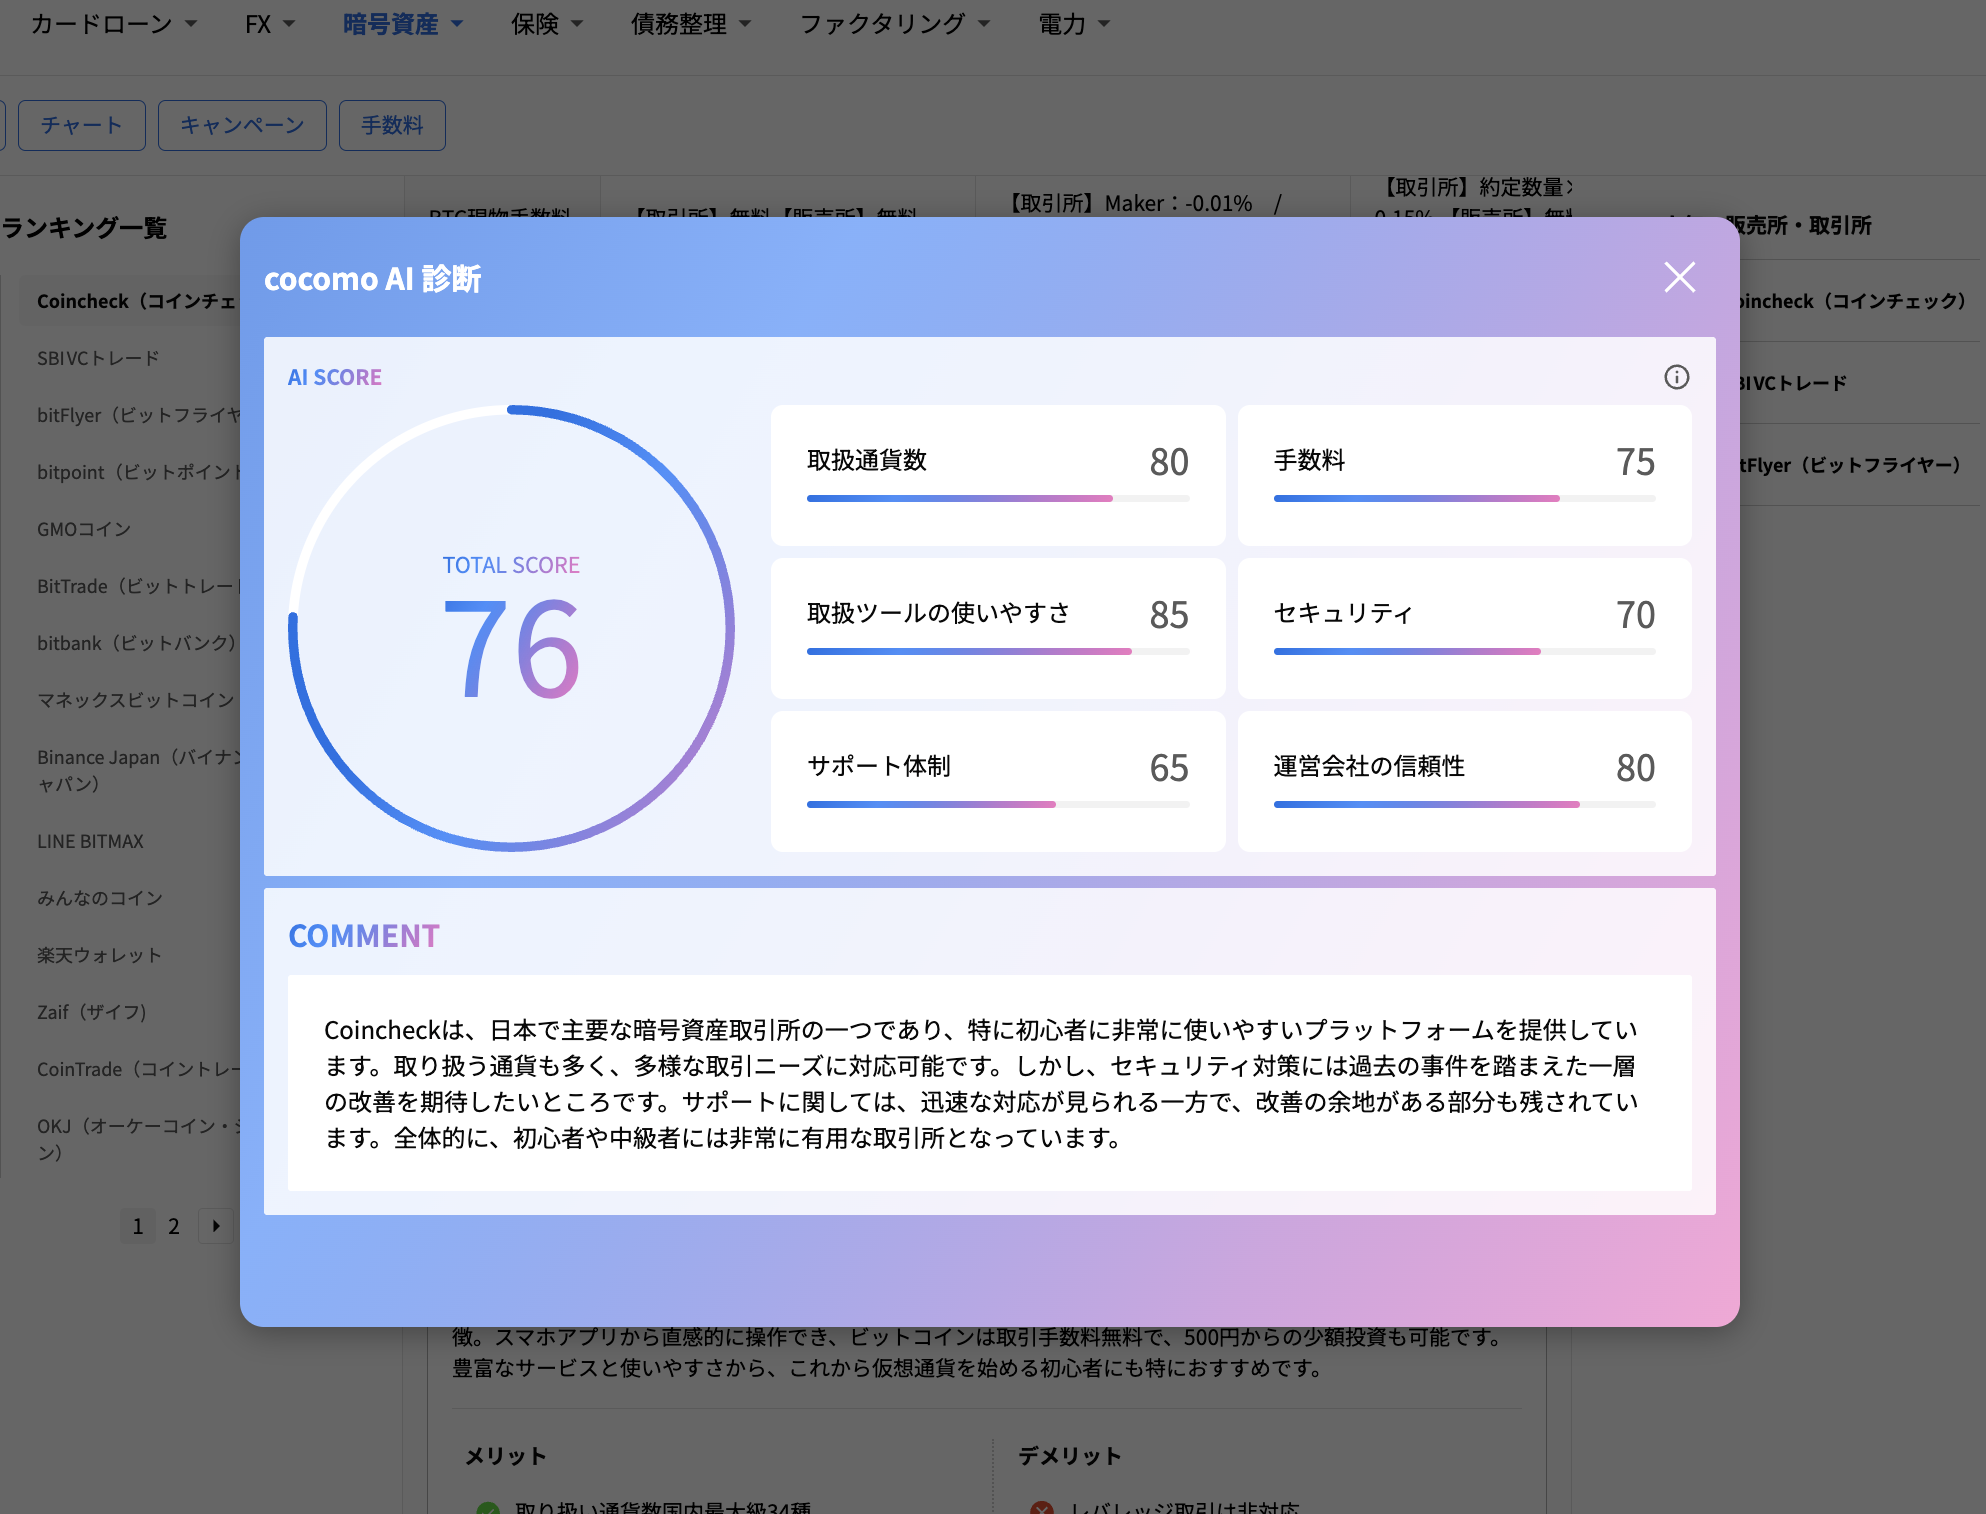Viewport: 1986px width, 1514px height.
Task: Select Zaif（ザイフ）in the ranking sidebar
Action: [x=92, y=1012]
